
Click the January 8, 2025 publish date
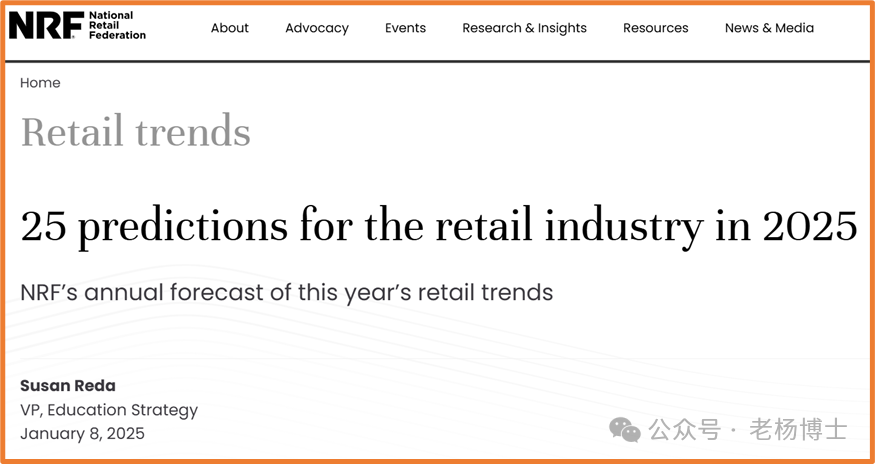82,434
